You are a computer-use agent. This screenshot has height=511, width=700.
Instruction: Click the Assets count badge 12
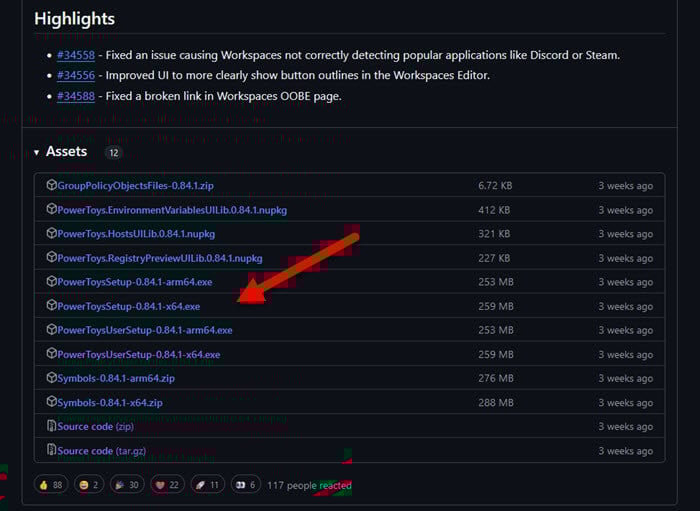(114, 153)
